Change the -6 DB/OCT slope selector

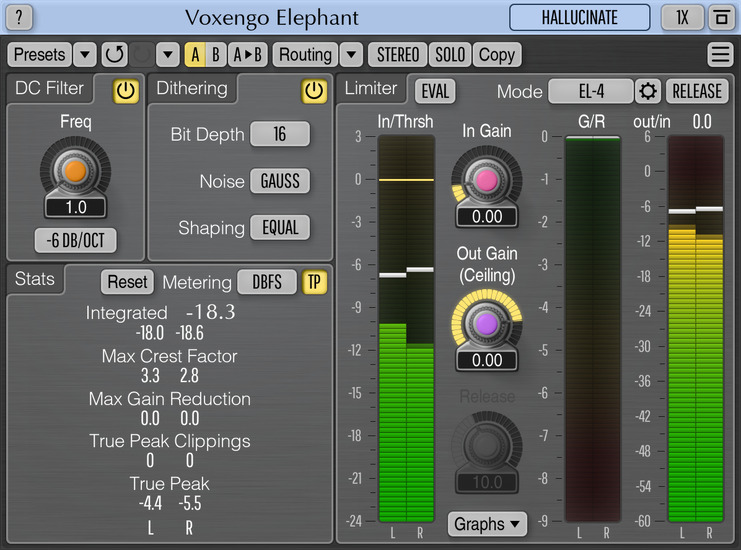tap(76, 241)
